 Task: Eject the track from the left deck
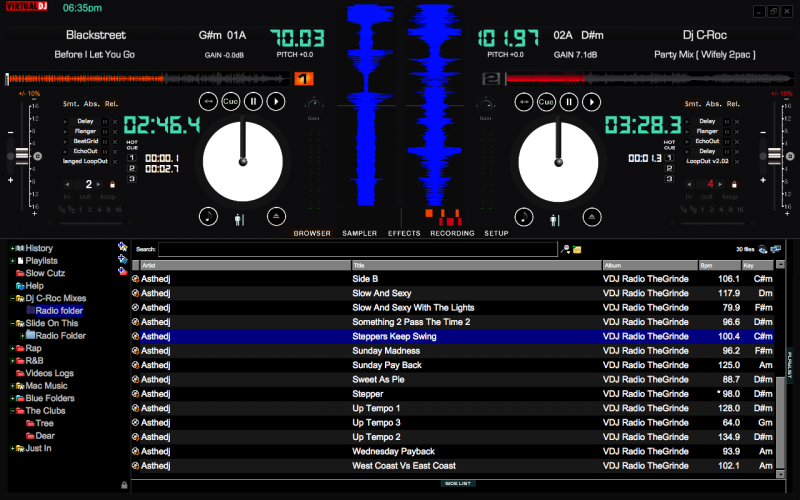pos(276,217)
